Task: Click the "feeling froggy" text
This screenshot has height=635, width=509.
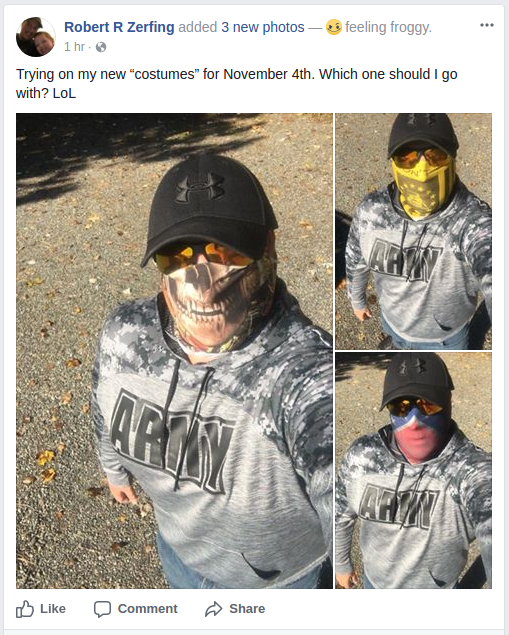Action: [x=388, y=27]
